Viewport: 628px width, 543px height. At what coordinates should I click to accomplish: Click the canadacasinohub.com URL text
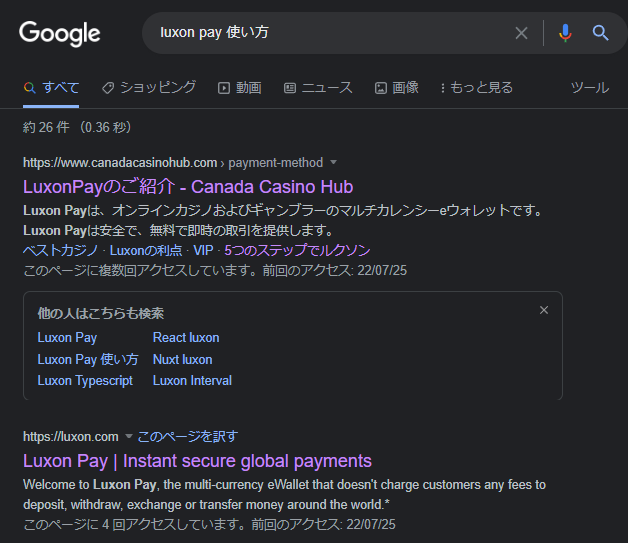(x=120, y=163)
